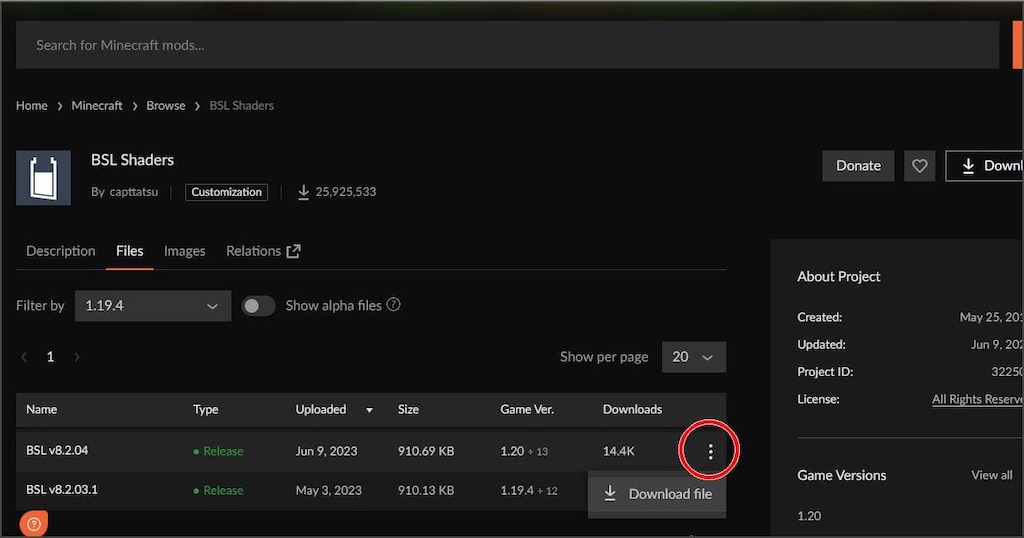Viewport: 1024px width, 538px height.
Task: Click the orange help question icon
Action: [x=34, y=524]
